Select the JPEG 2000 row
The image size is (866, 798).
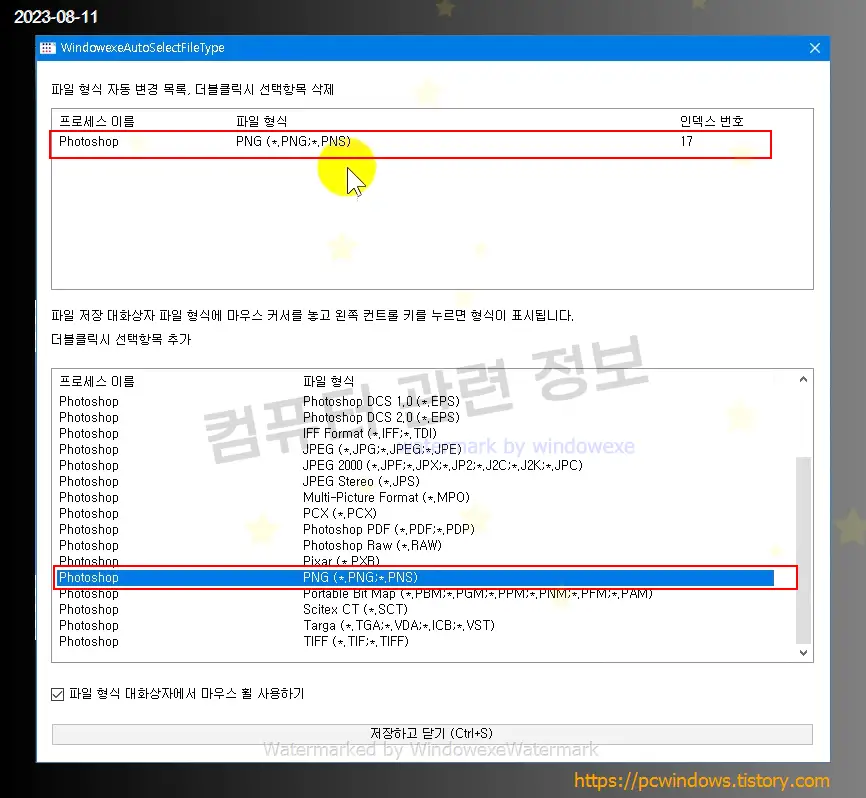point(416,466)
